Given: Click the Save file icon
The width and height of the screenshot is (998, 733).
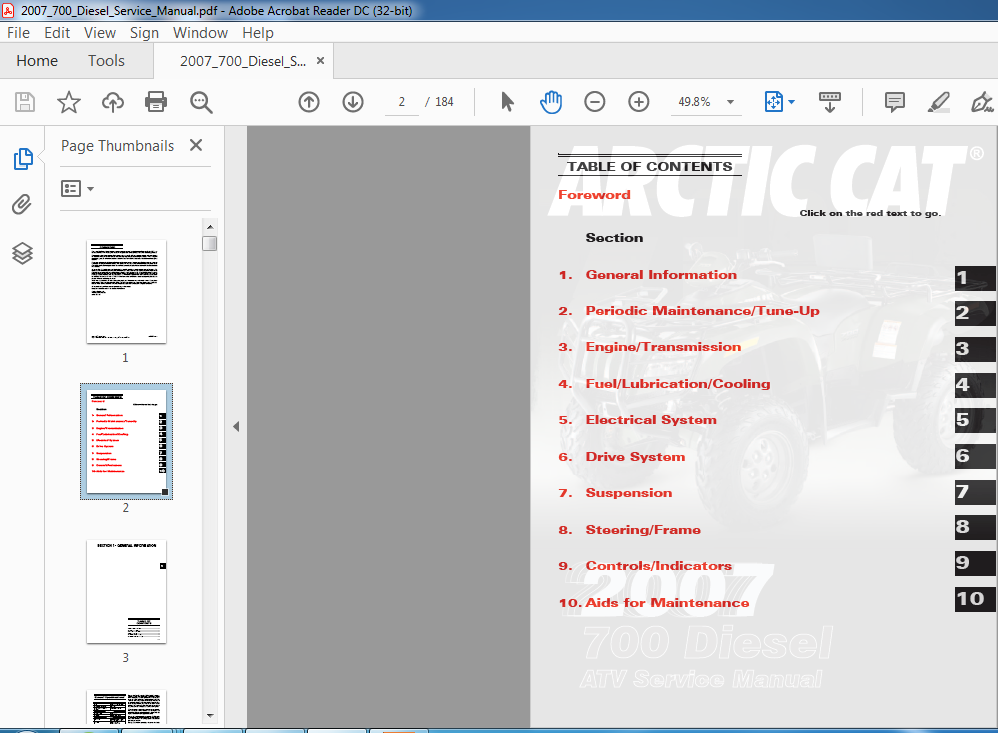Looking at the screenshot, I should tap(25, 102).
